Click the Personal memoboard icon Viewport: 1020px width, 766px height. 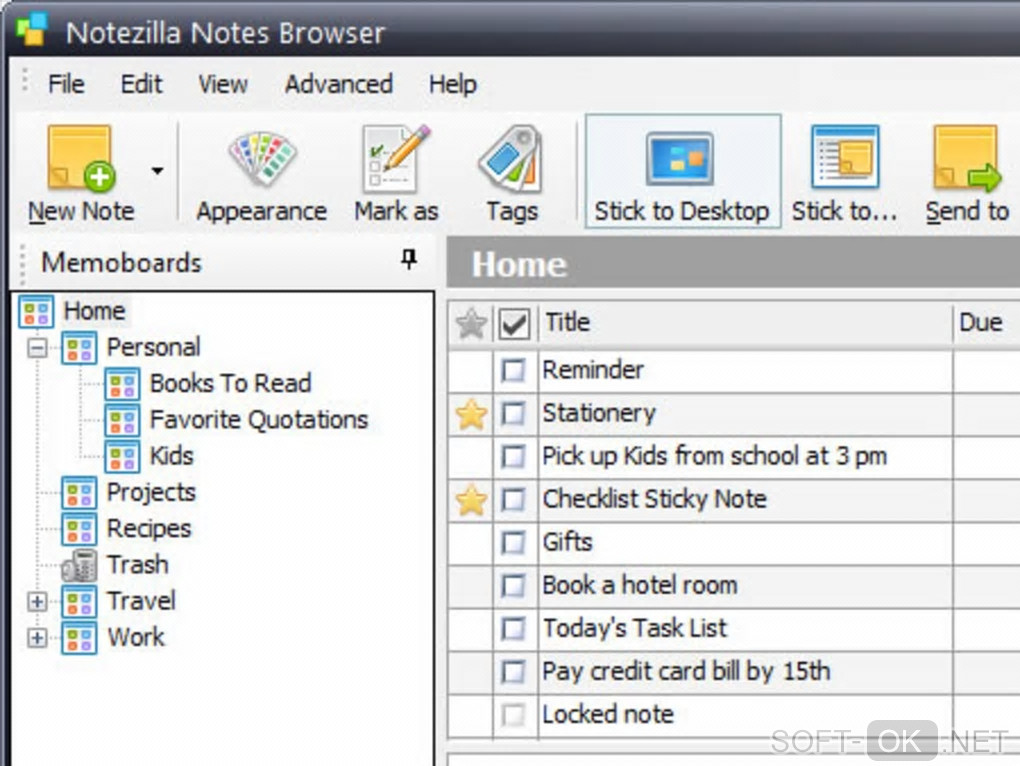[79, 348]
